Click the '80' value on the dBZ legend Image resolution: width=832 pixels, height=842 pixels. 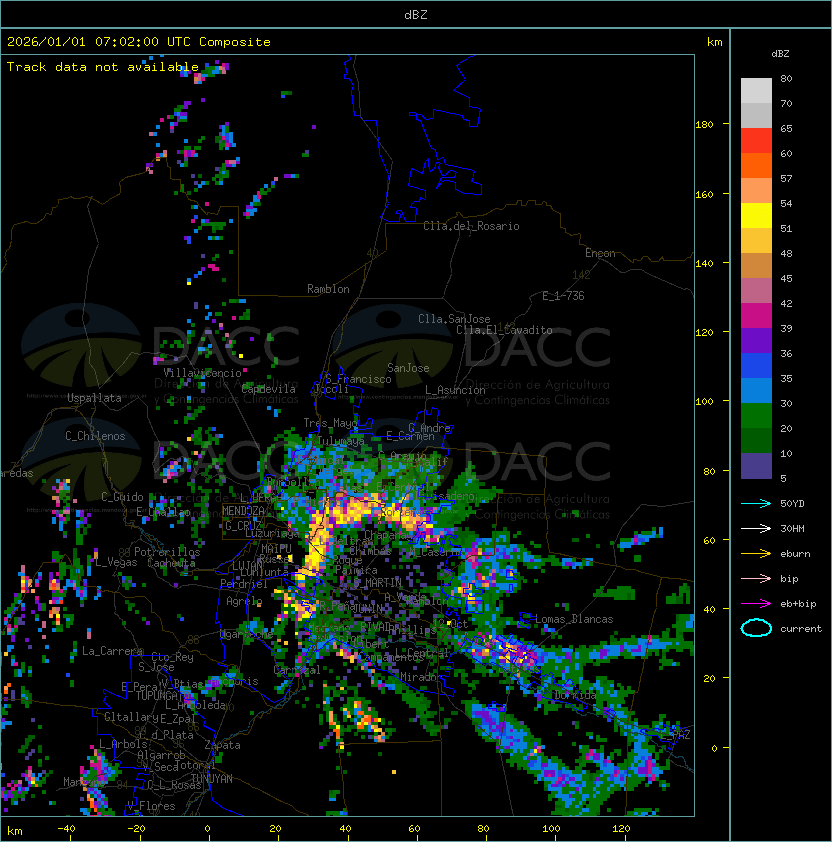click(786, 78)
